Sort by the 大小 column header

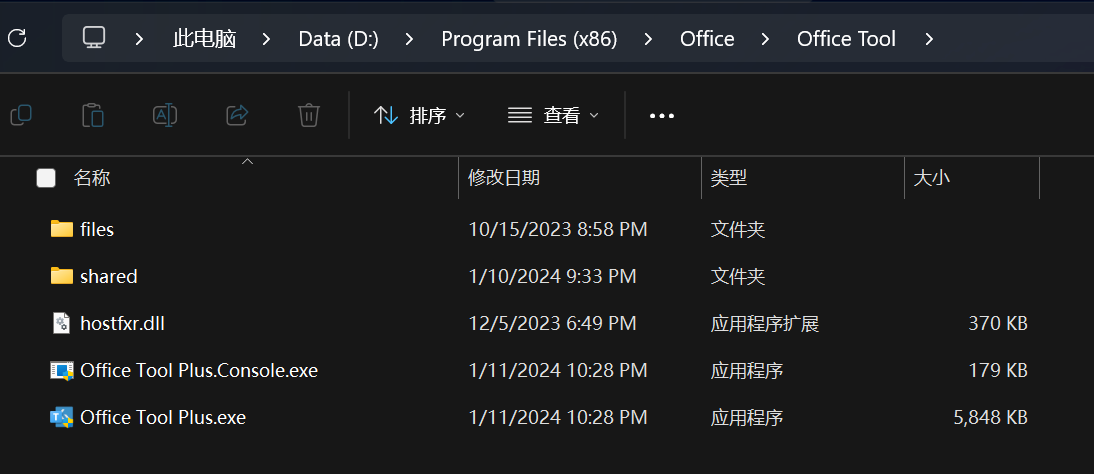[932, 178]
